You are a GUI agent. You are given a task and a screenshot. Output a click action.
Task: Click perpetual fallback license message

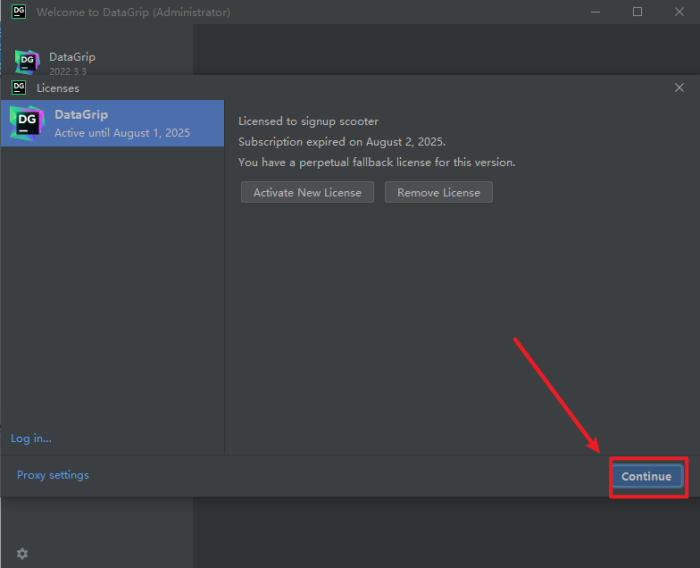tap(377, 163)
